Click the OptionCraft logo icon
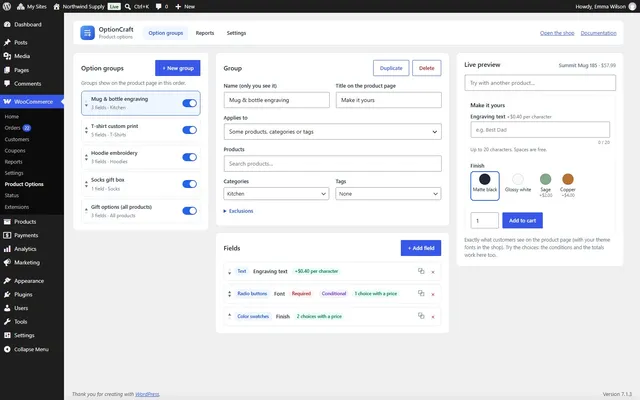Screen dimensions: 640x400 pyautogui.click(x=87, y=33)
